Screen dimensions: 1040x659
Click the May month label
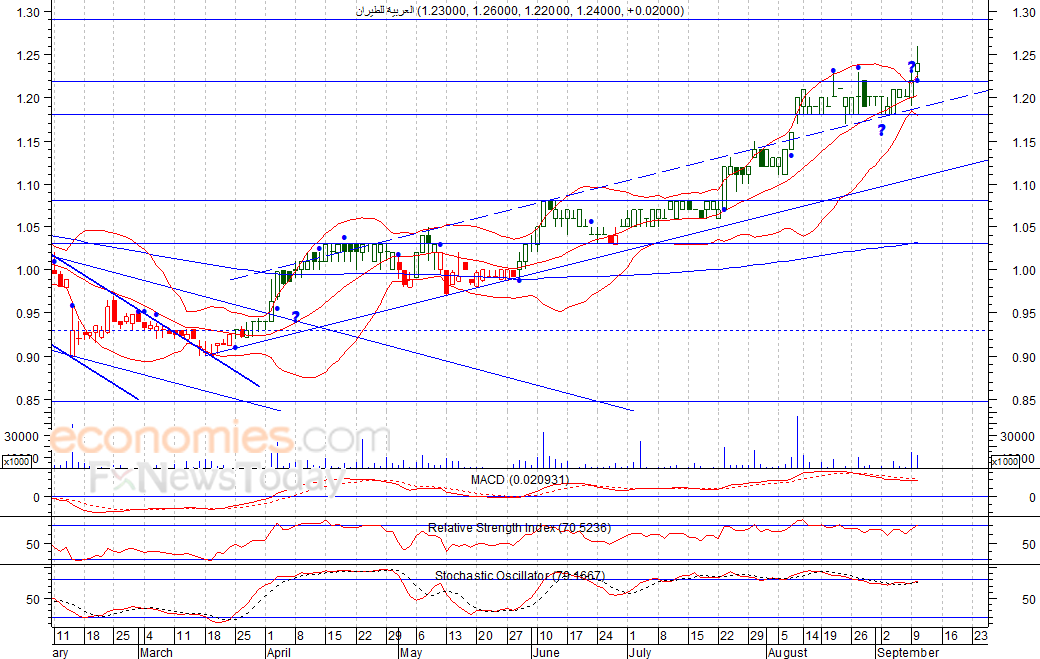pyautogui.click(x=411, y=652)
